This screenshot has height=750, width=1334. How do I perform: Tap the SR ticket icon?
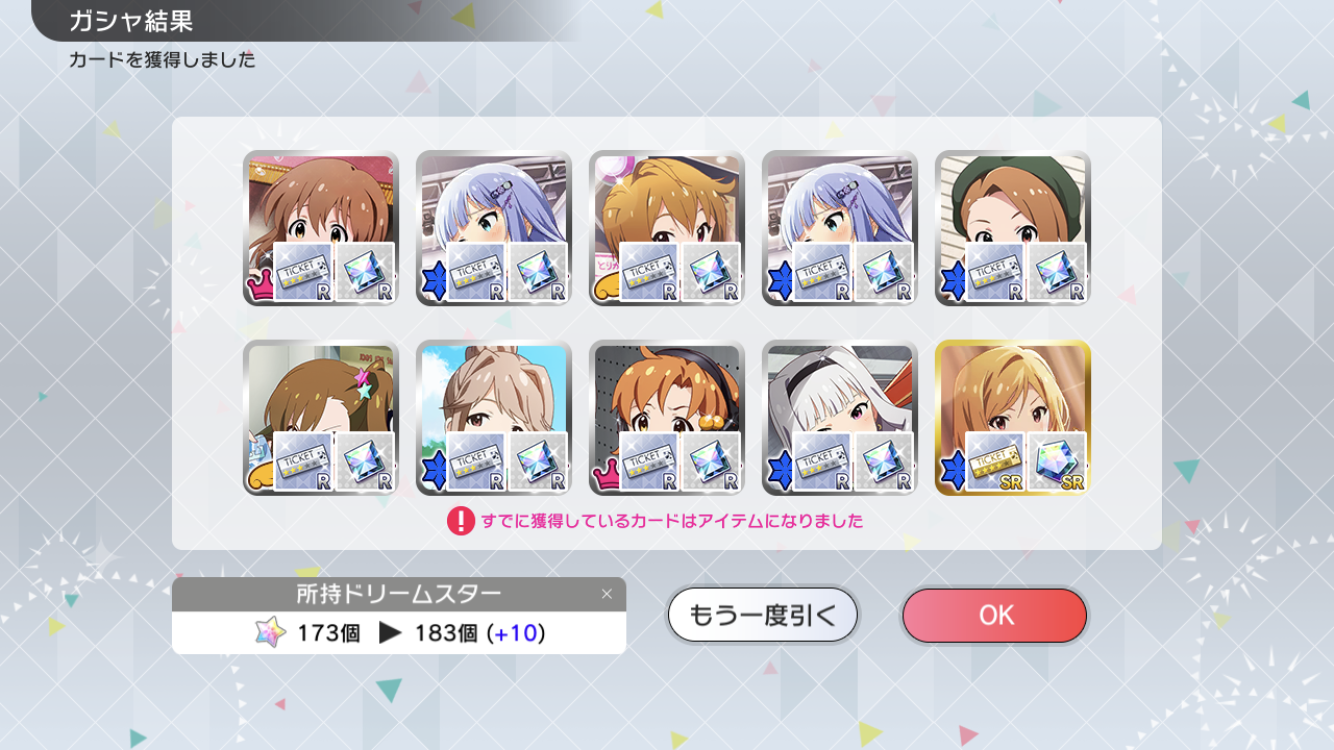996,462
